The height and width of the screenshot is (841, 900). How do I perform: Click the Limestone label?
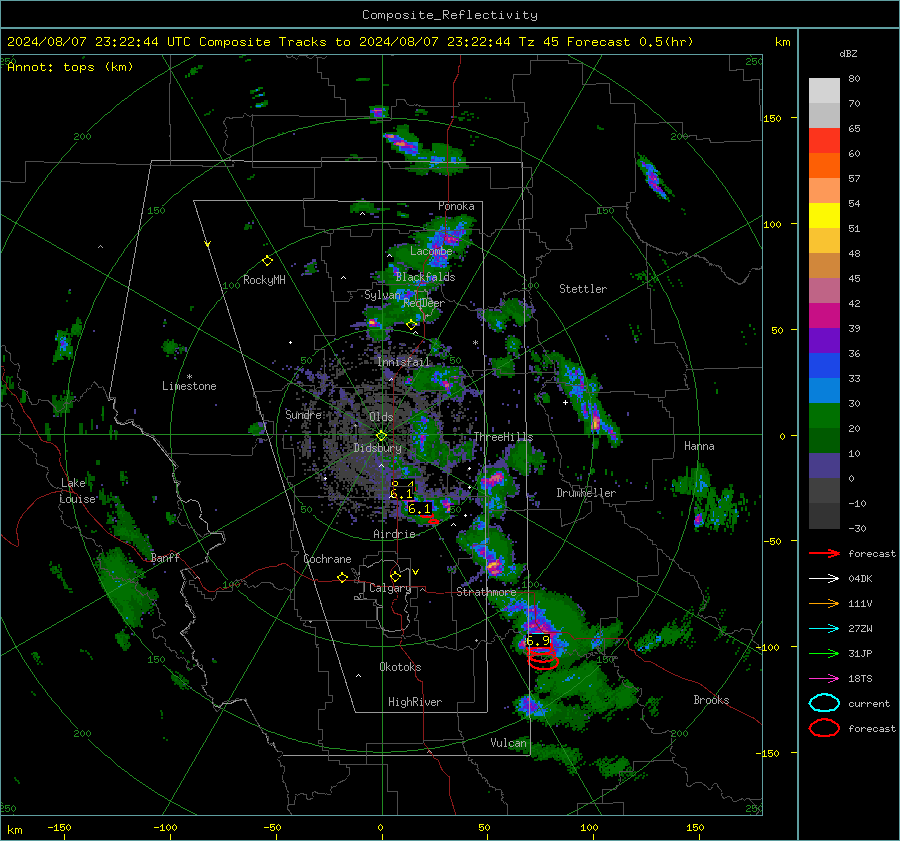[x=189, y=386]
